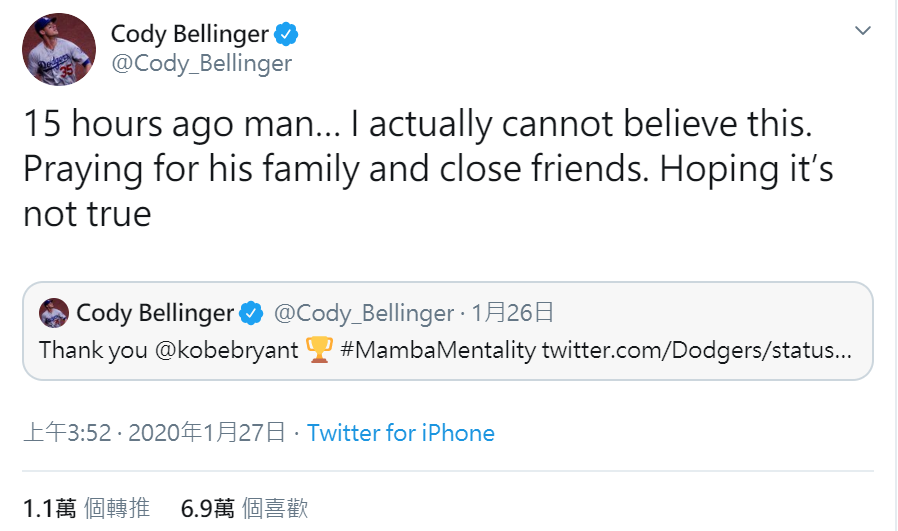The width and height of the screenshot is (898, 531).
Task: Click the blue verified badge beside author name
Action: [287, 34]
